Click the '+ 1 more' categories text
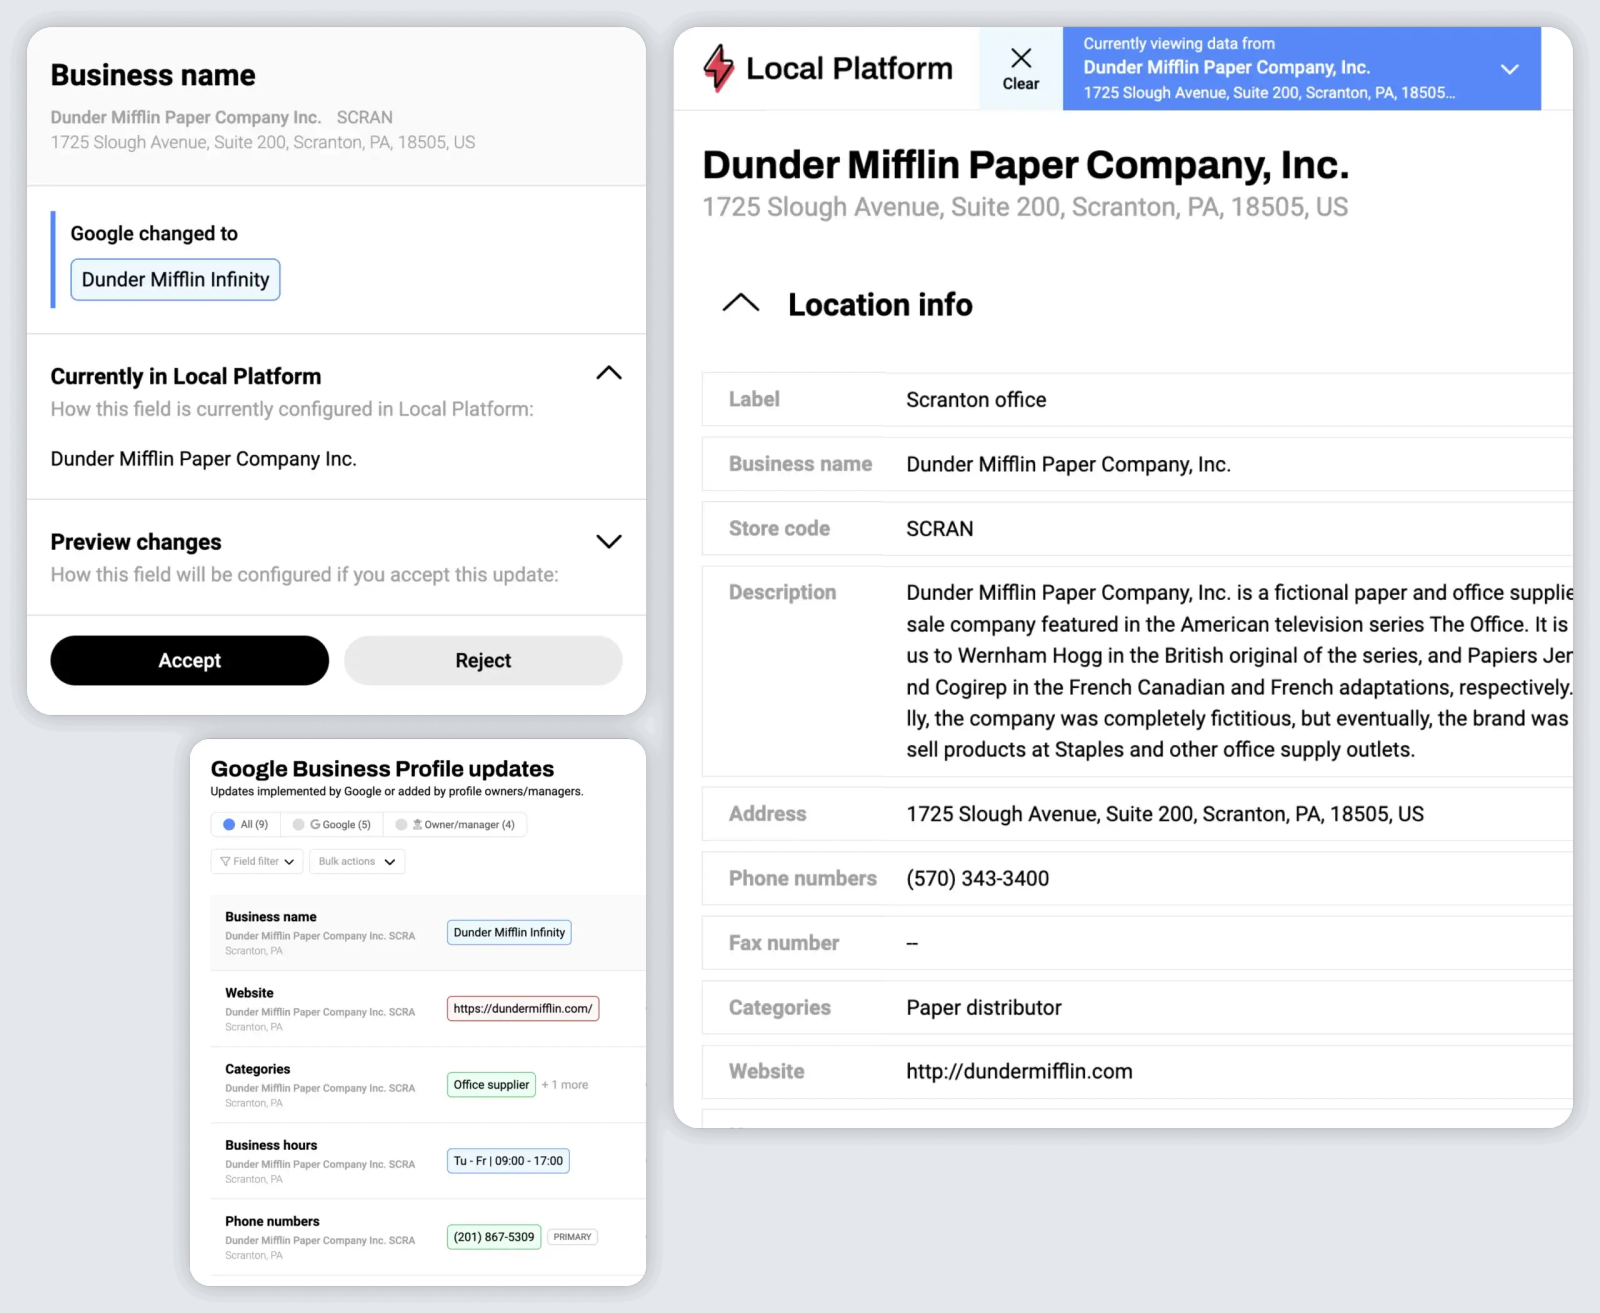The height and width of the screenshot is (1313, 1600). [x=565, y=1085]
